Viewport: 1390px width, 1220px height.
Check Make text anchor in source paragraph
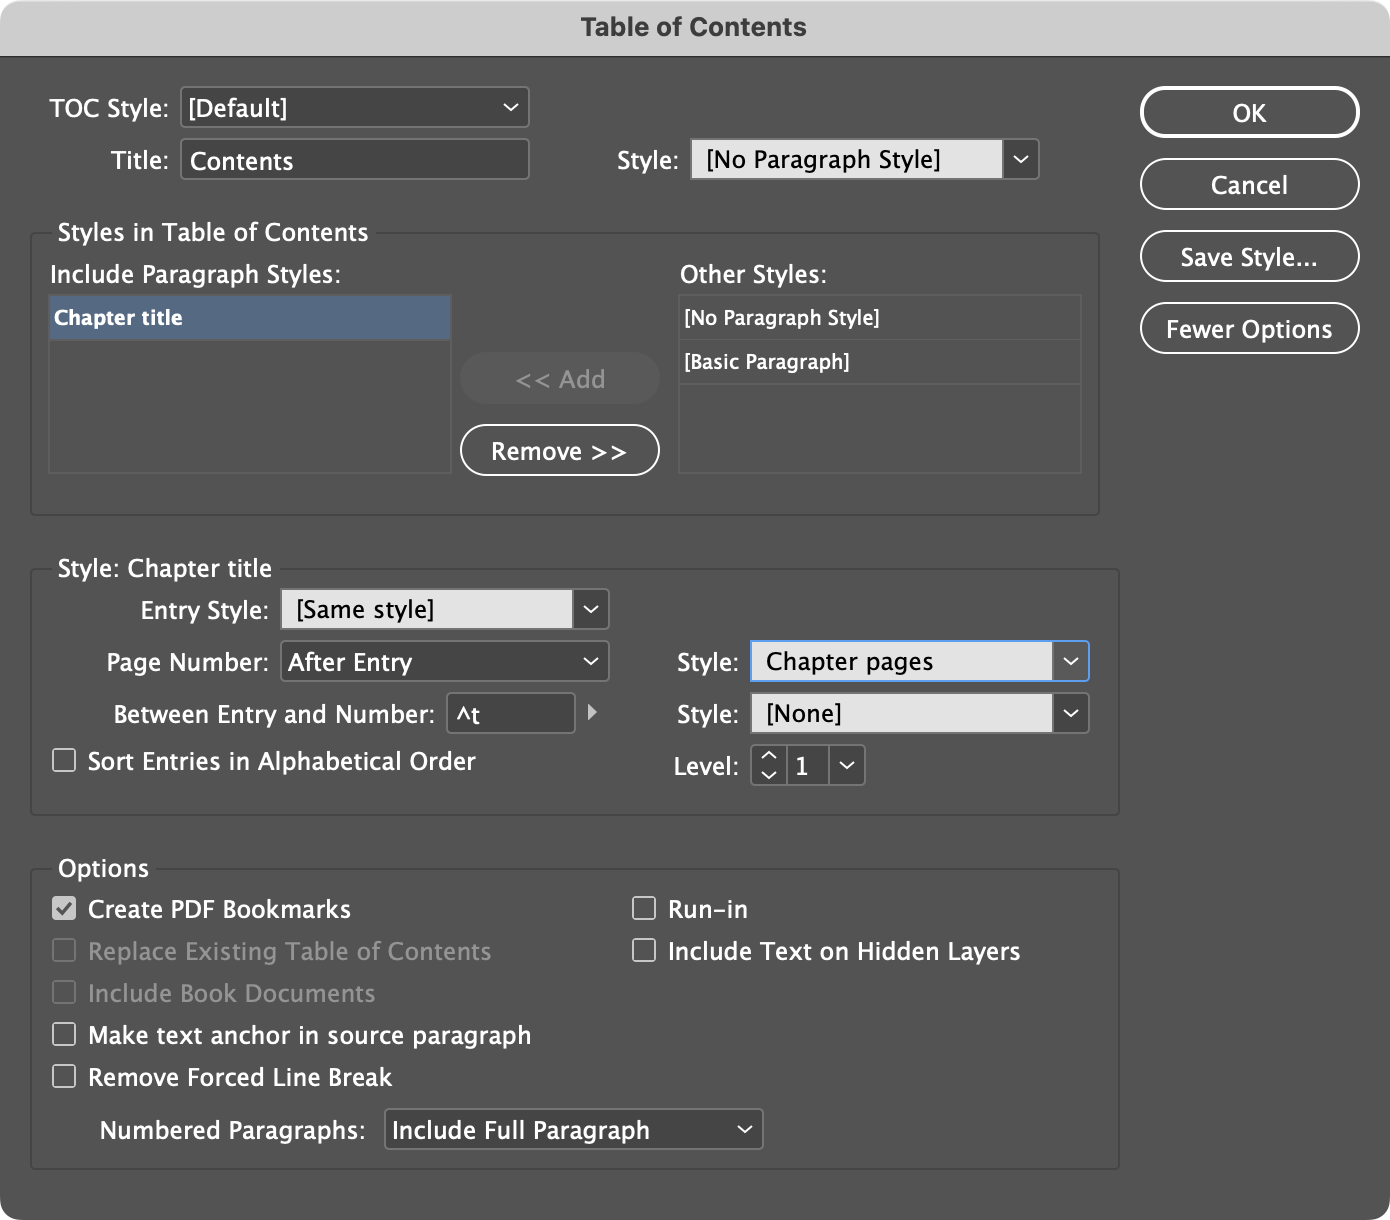pyautogui.click(x=64, y=1034)
